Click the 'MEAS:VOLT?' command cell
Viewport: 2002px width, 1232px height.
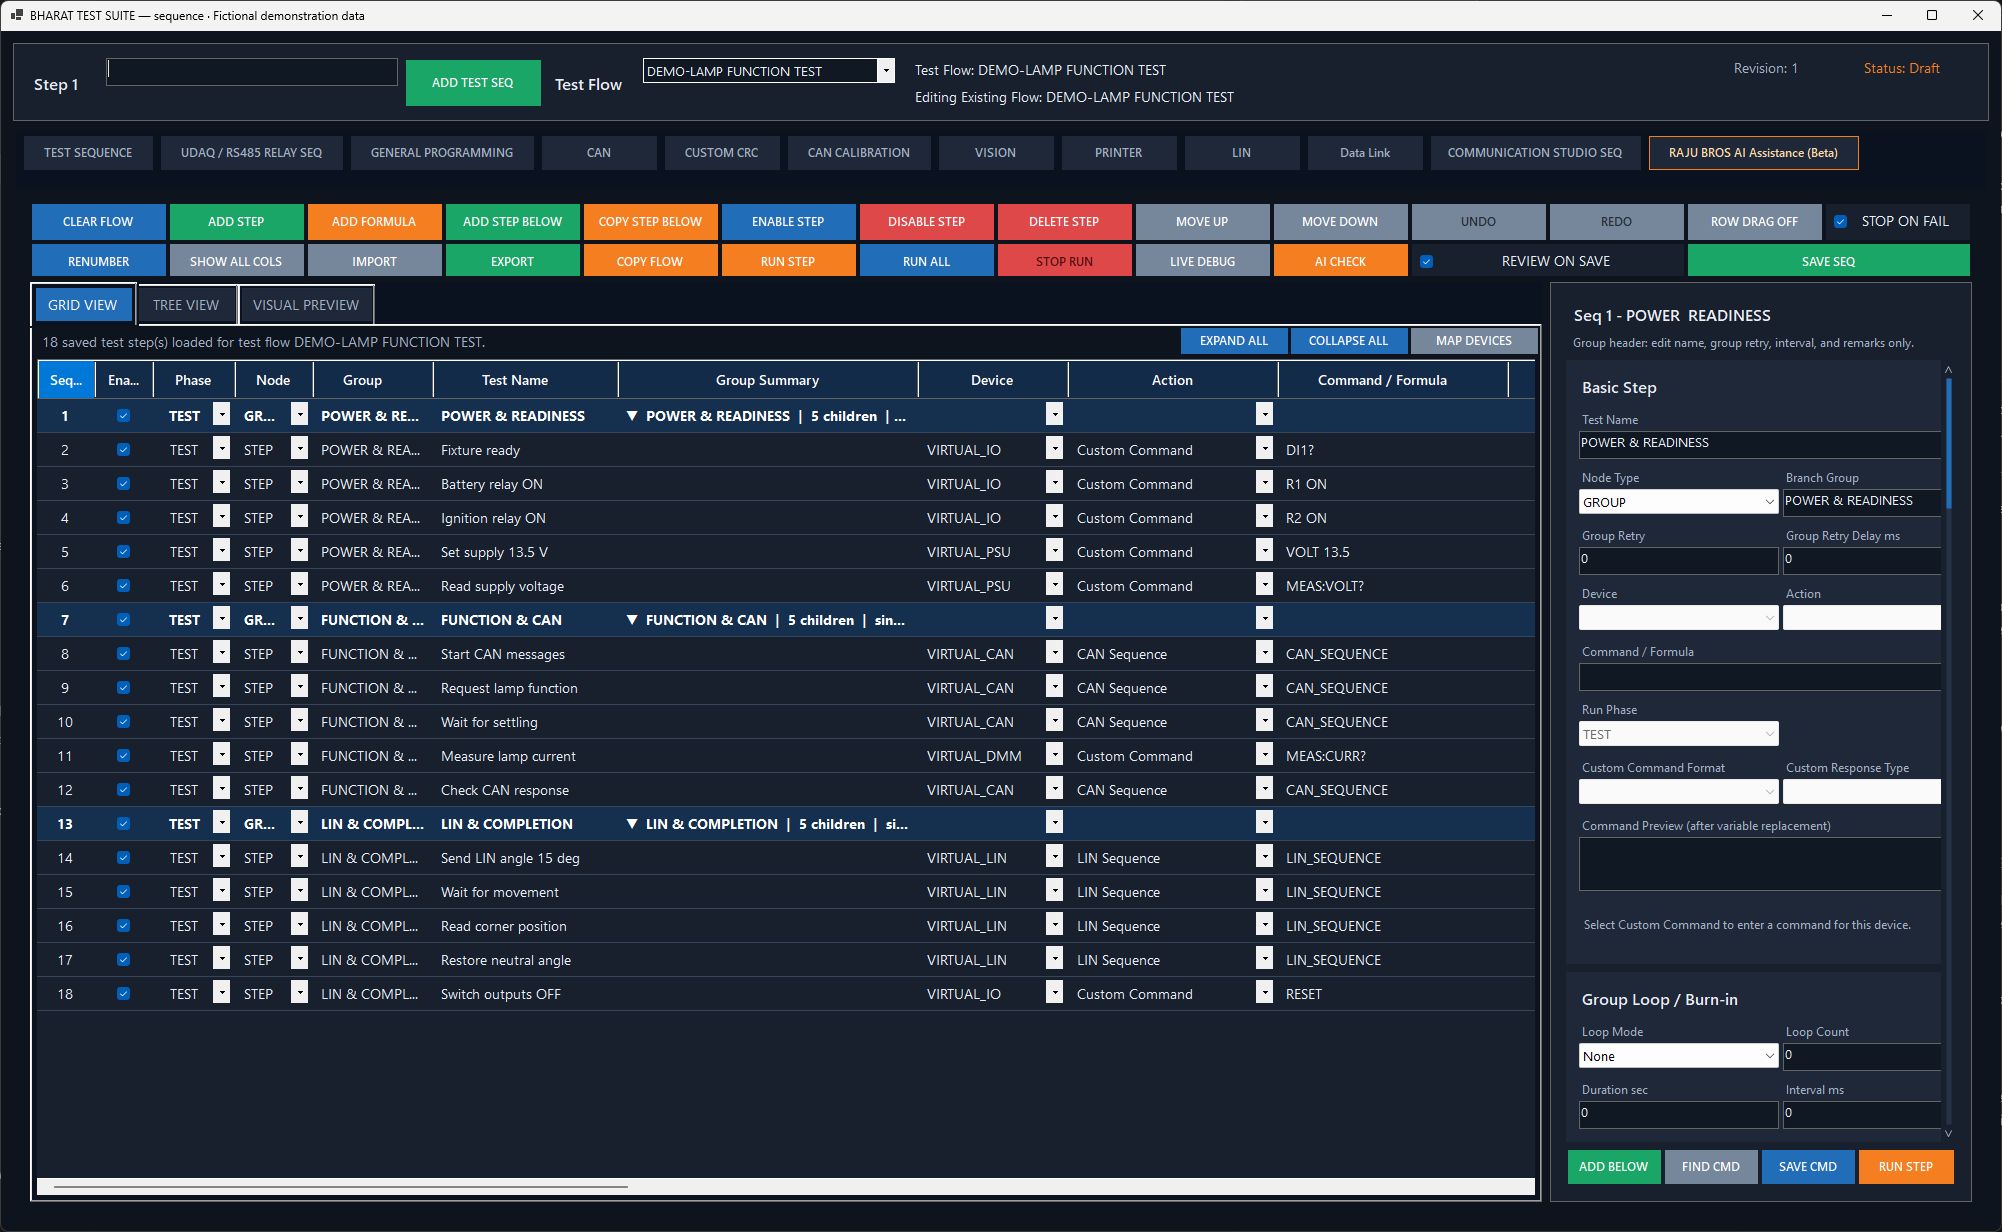[1392, 586]
